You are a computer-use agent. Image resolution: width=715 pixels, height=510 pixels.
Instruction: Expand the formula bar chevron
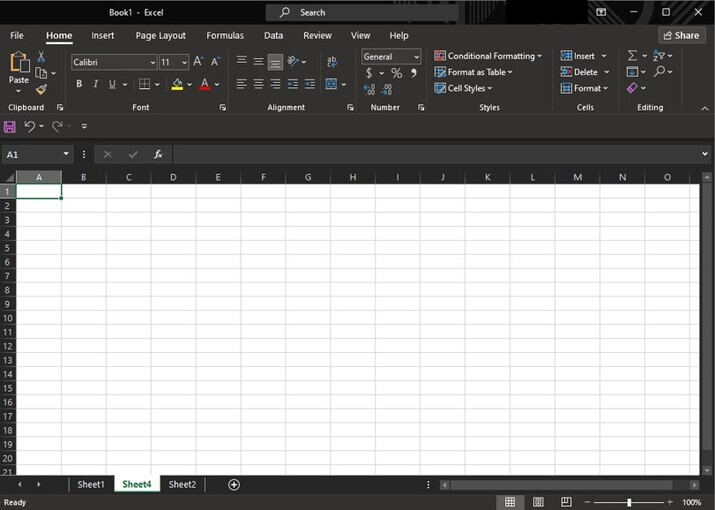click(x=705, y=154)
